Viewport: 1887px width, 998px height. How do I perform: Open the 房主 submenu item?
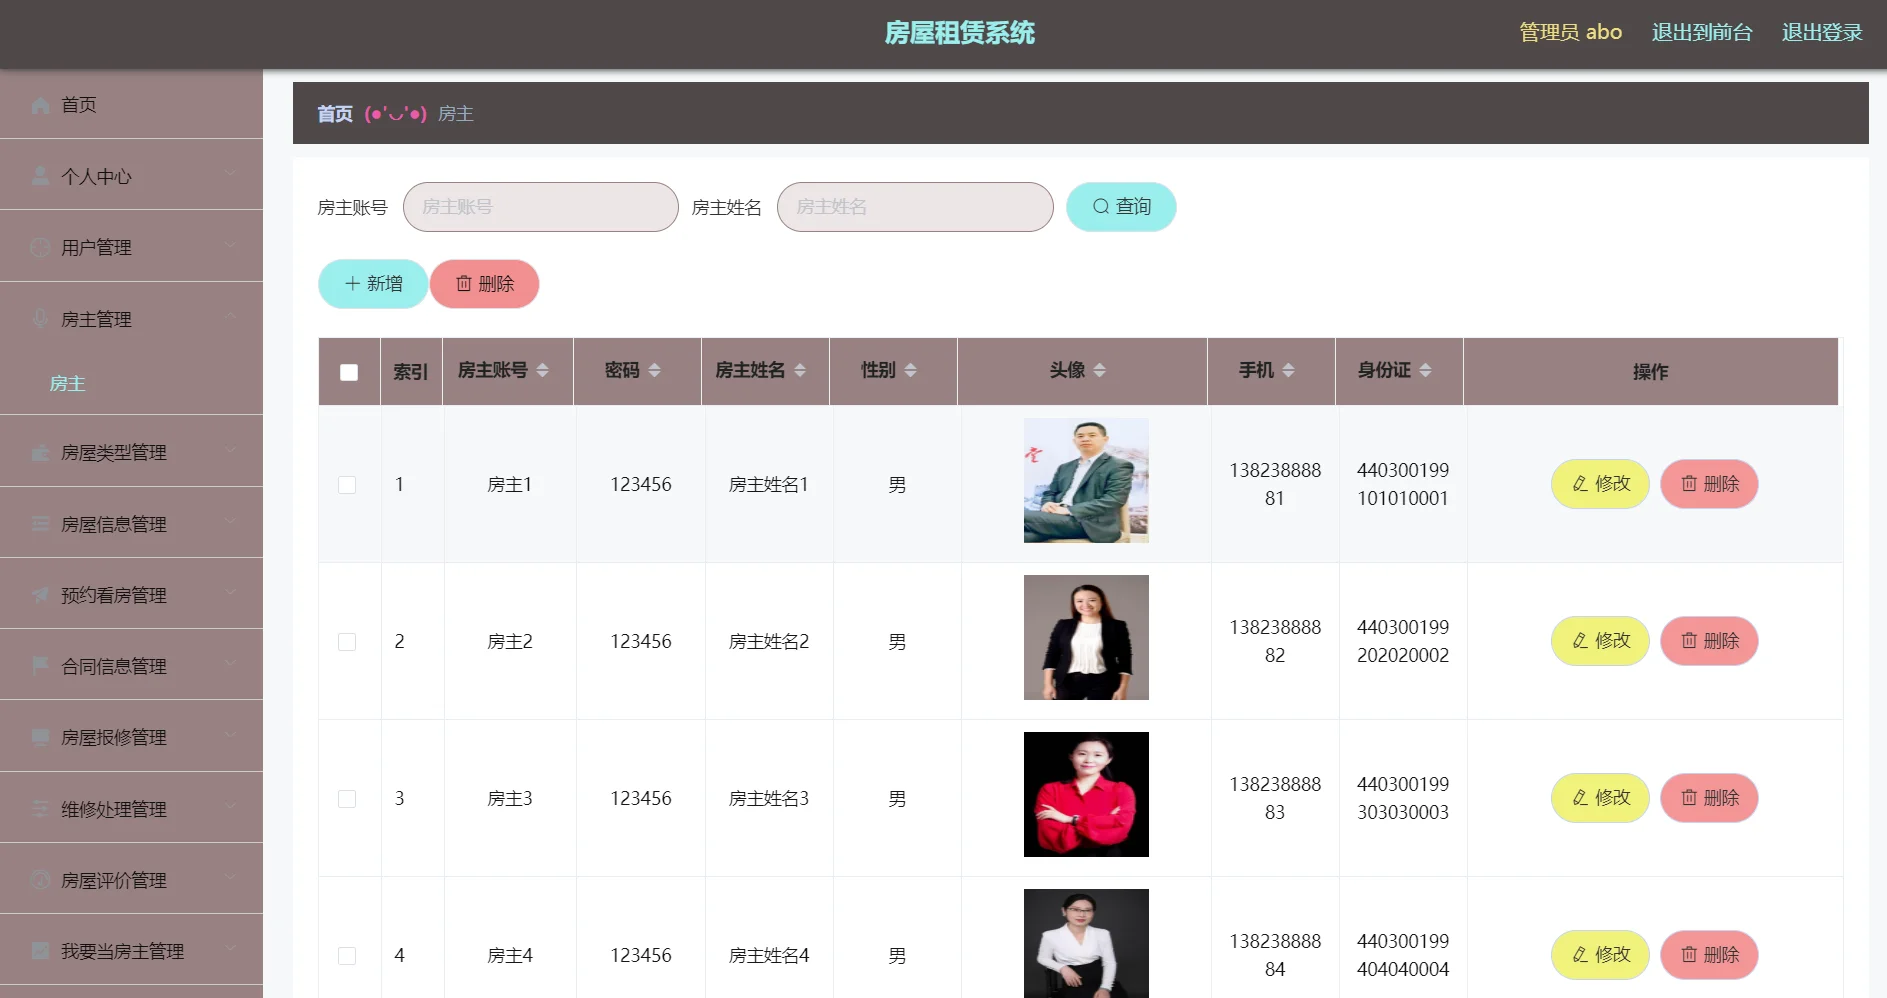[x=67, y=383]
